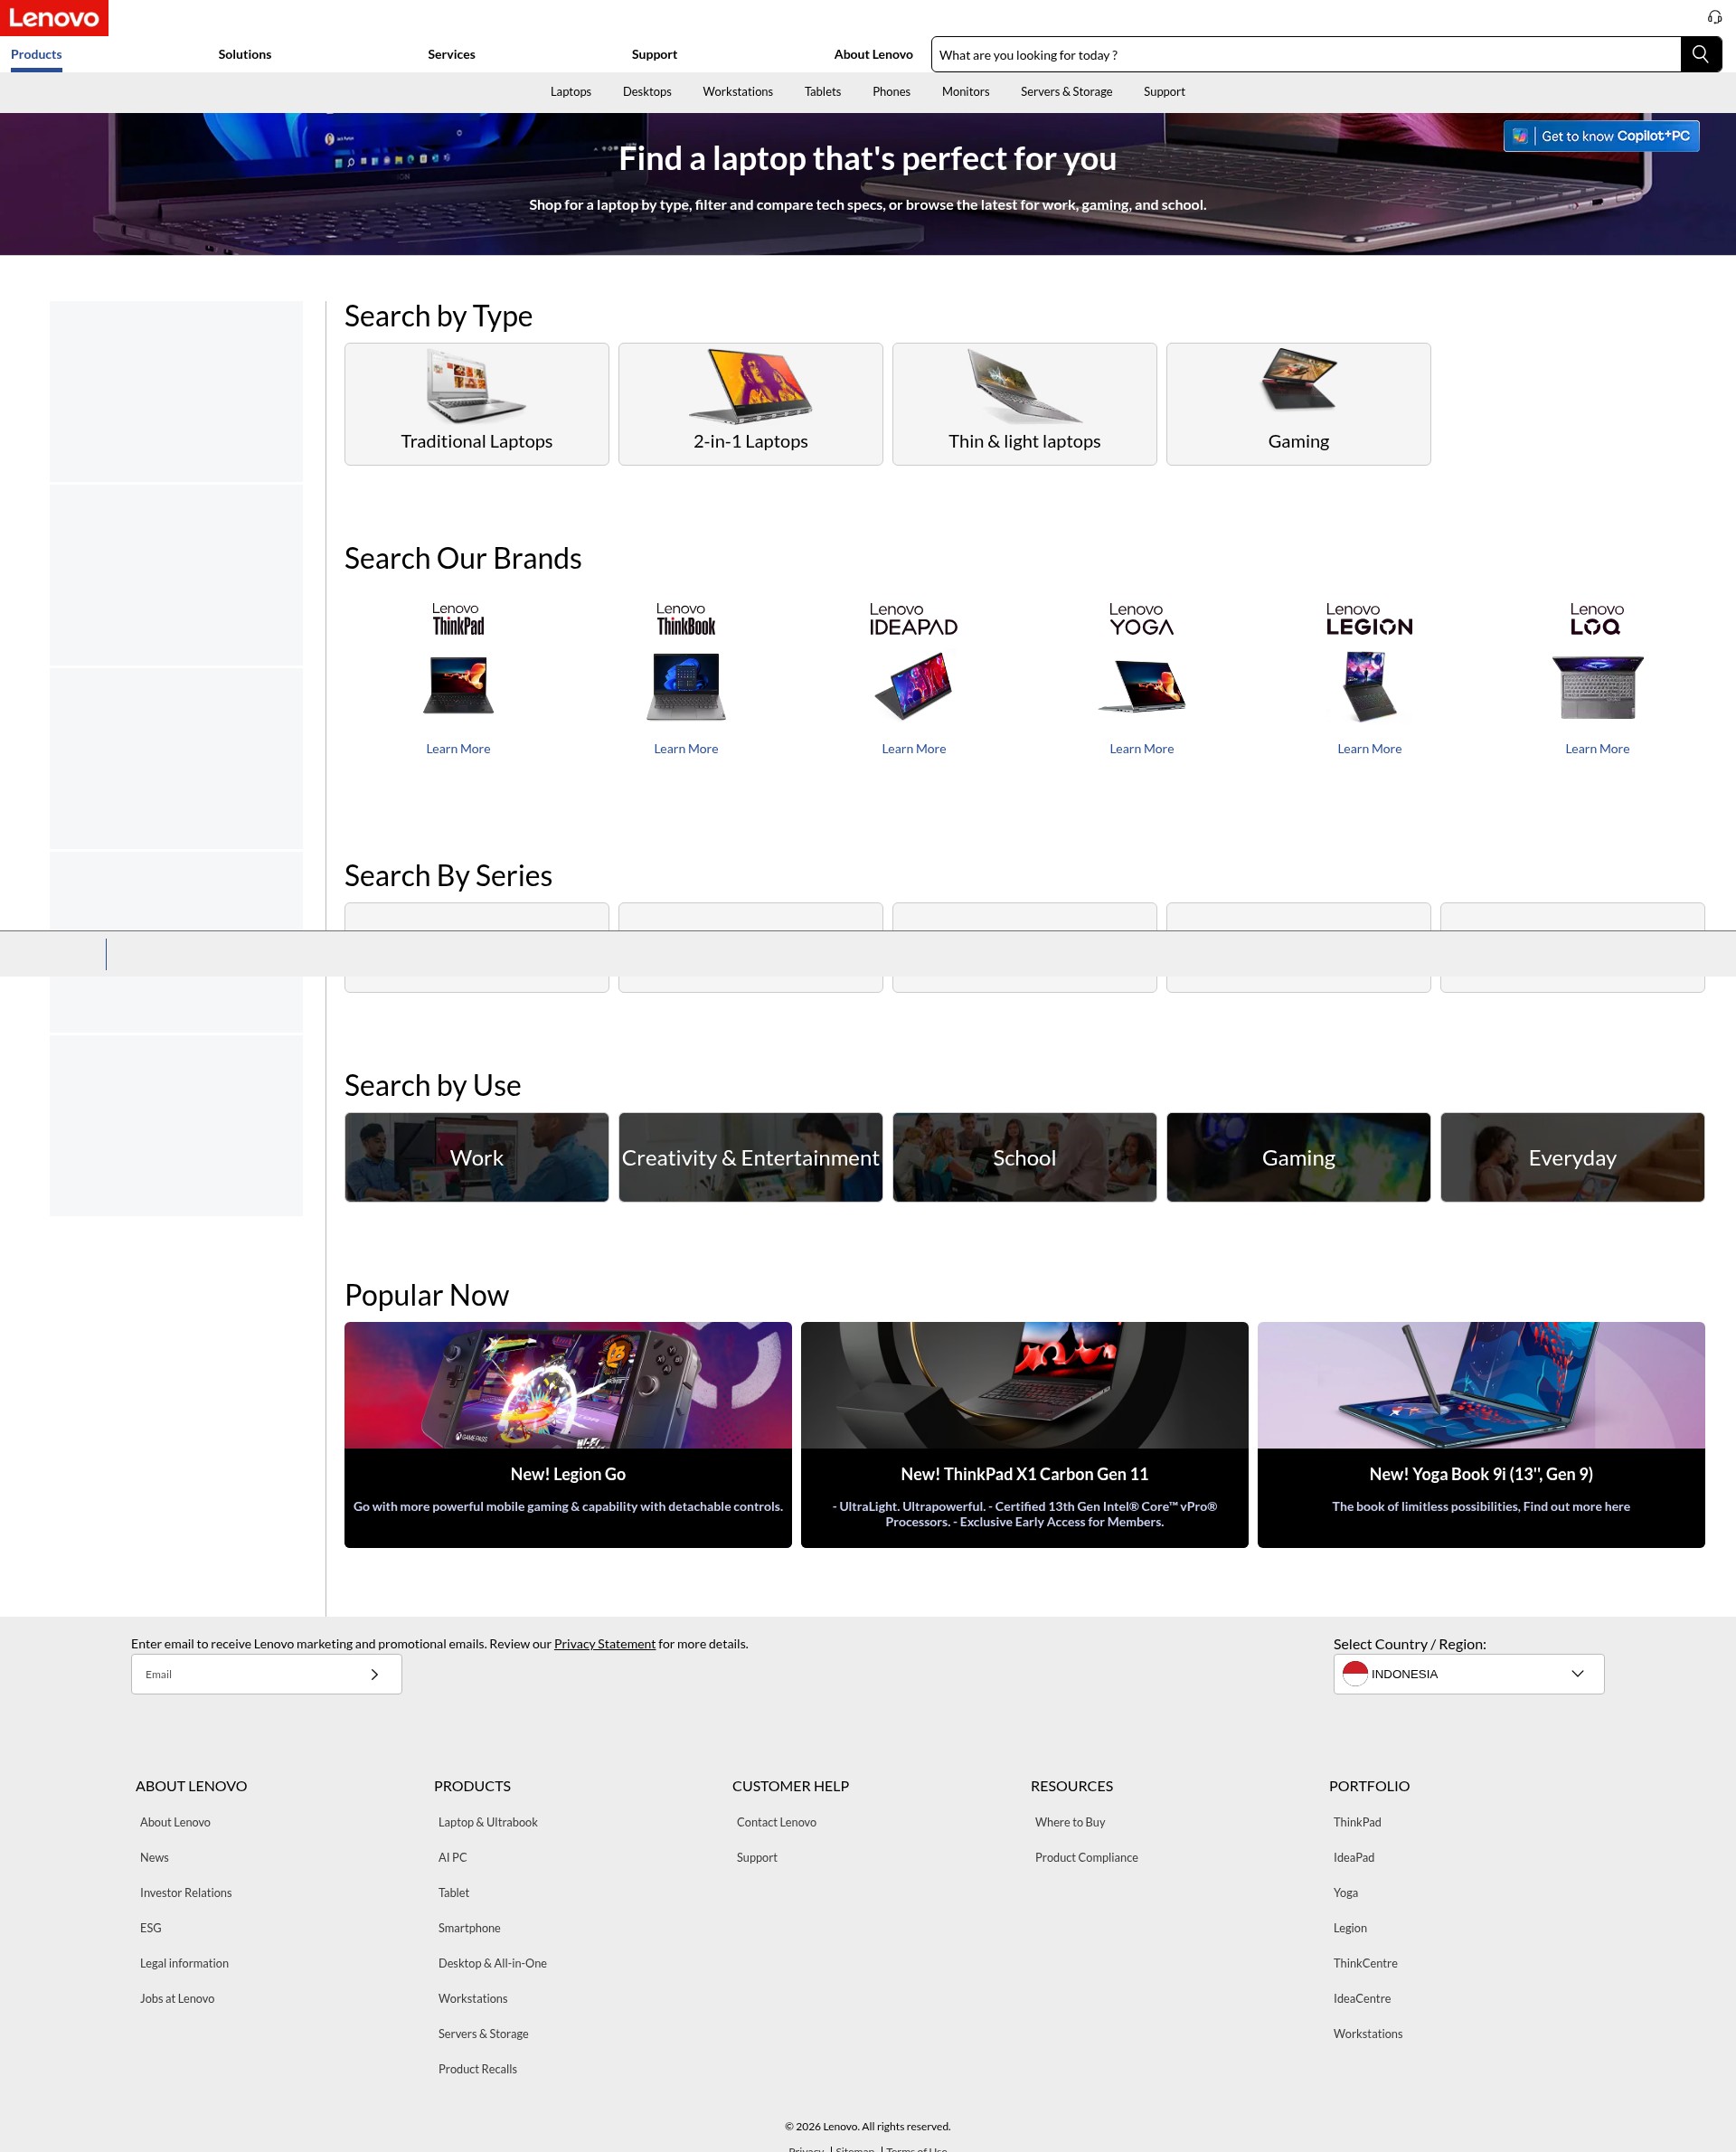
Task: Open the Privacy Statement link
Action: 604,1644
